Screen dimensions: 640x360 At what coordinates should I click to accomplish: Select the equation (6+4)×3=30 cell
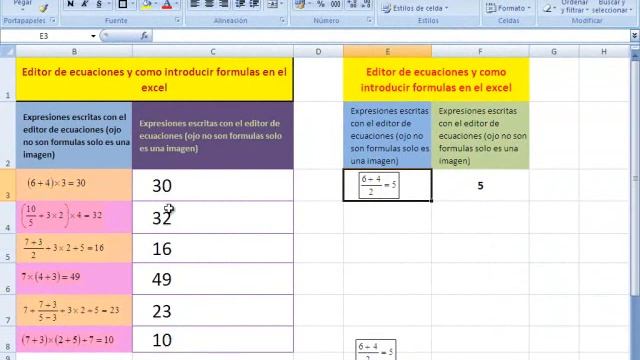pyautogui.click(x=74, y=185)
